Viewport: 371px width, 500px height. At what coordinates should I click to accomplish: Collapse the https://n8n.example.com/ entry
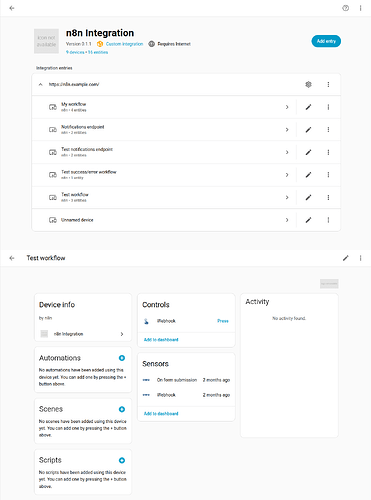[x=41, y=84]
